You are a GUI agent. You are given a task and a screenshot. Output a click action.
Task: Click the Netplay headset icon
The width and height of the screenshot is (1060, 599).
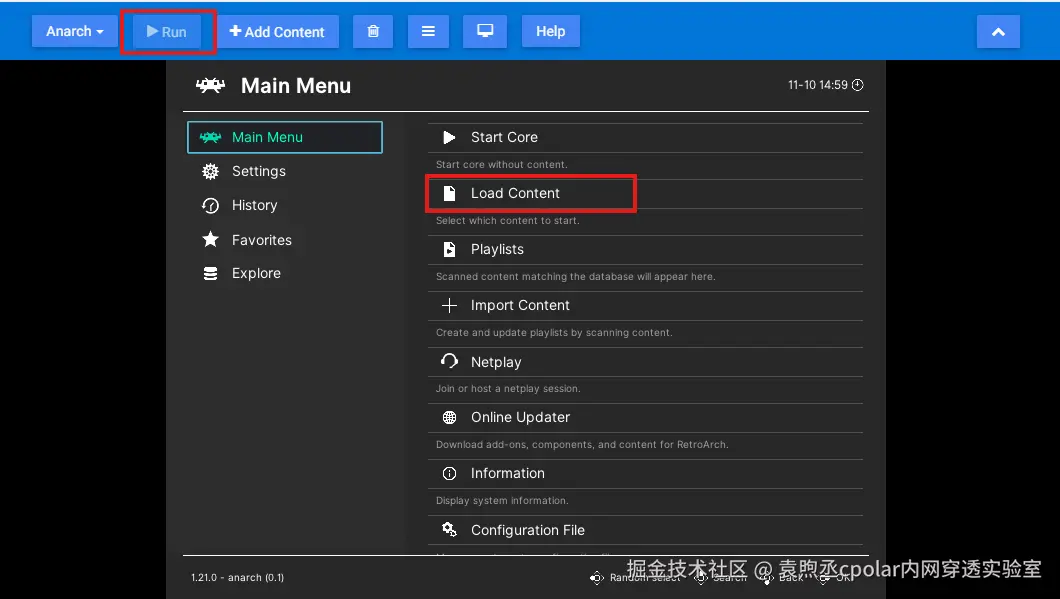coord(449,361)
